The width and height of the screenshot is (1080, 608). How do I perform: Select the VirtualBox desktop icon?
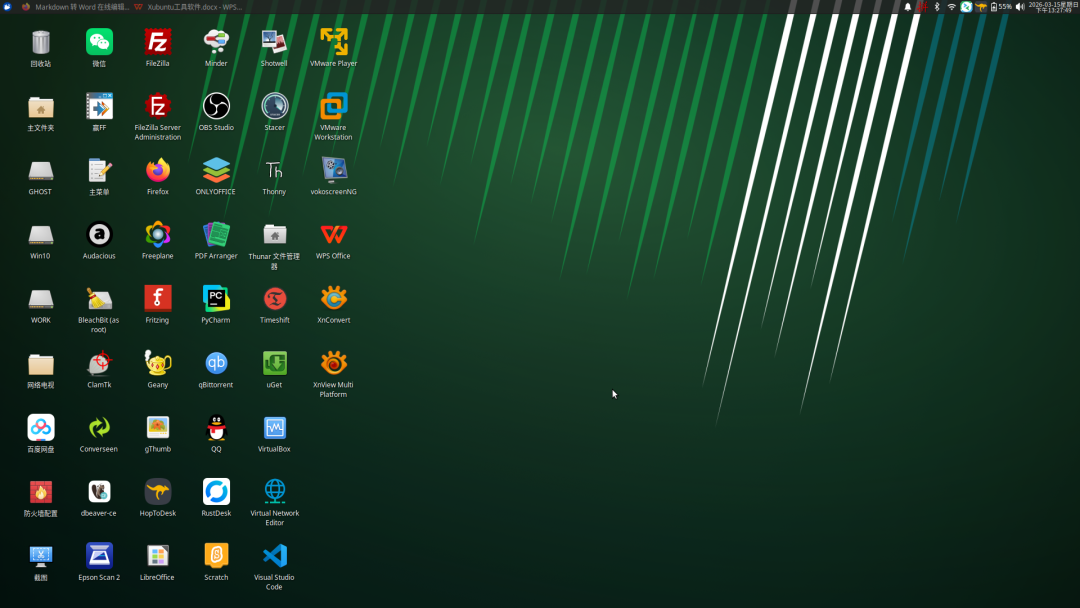point(274,434)
